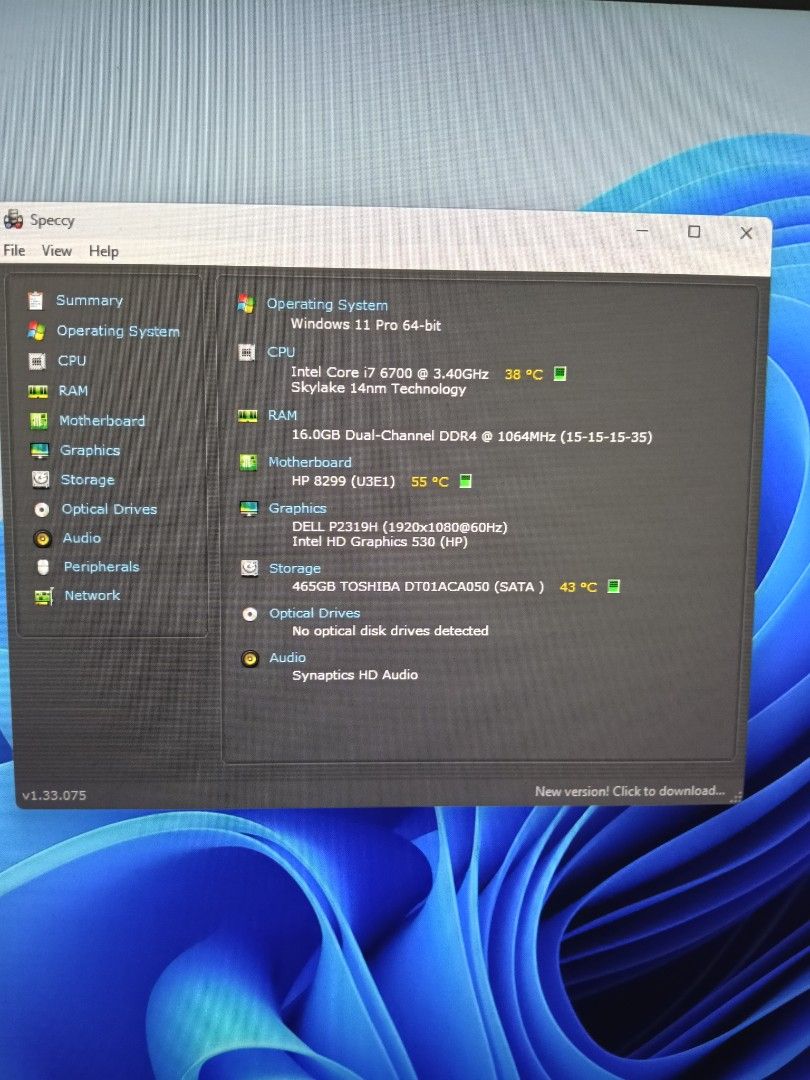Click the Speccy title bar app icon
This screenshot has height=1080, width=810.
pos(14,220)
